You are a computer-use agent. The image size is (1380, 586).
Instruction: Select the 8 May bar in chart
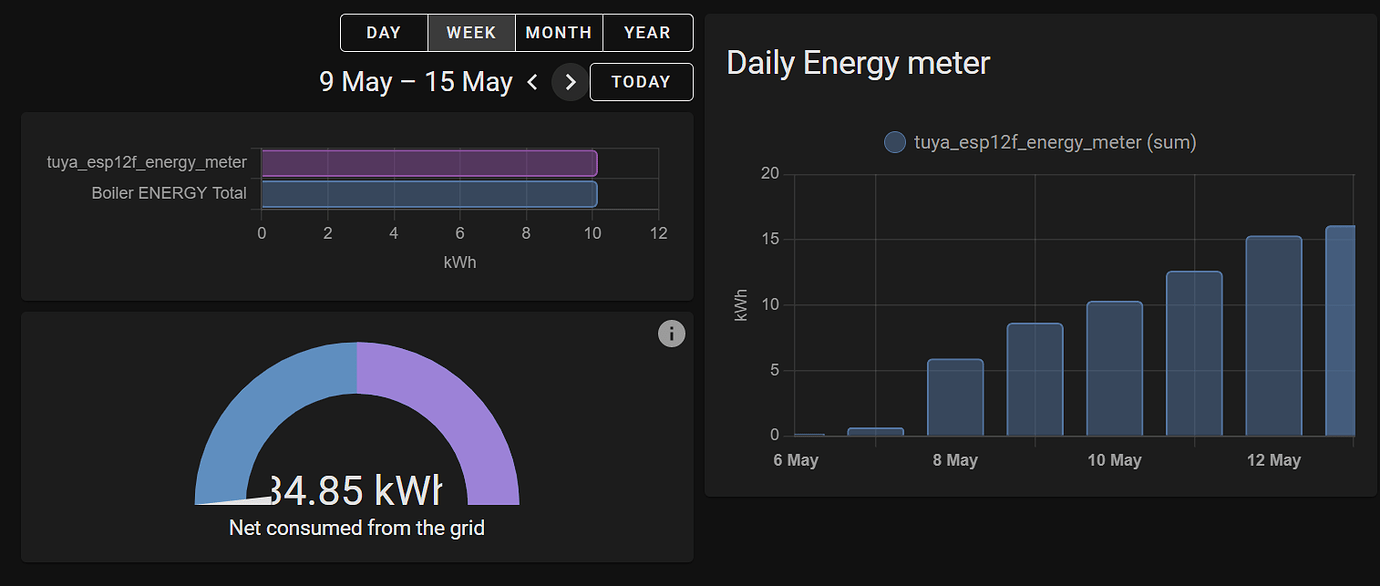[x=955, y=397]
